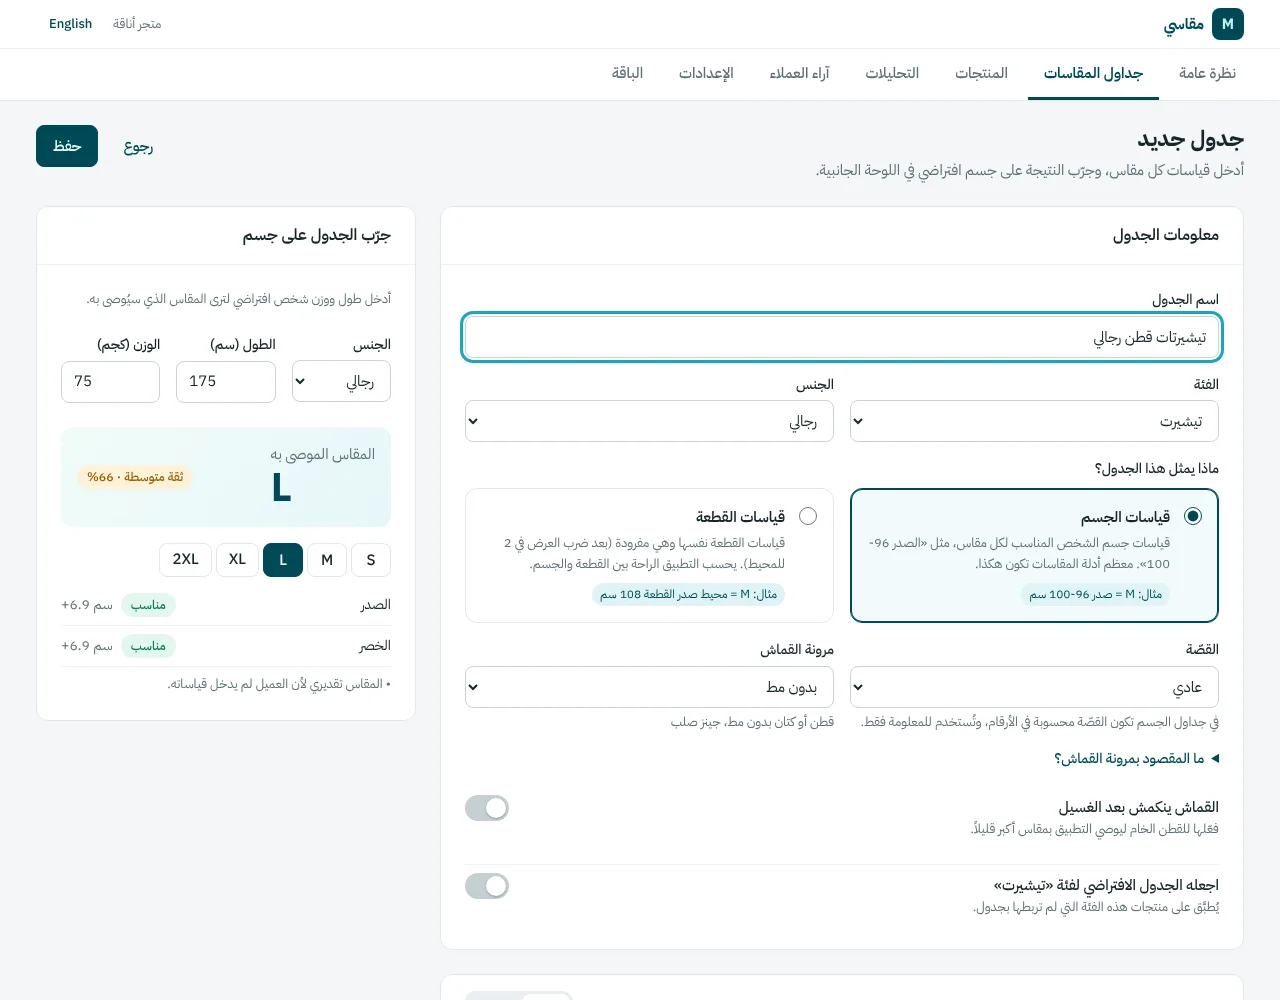Viewport: 1280px width, 1000px height.
Task: Go to the نظرة عامة tab
Action: (x=1207, y=73)
